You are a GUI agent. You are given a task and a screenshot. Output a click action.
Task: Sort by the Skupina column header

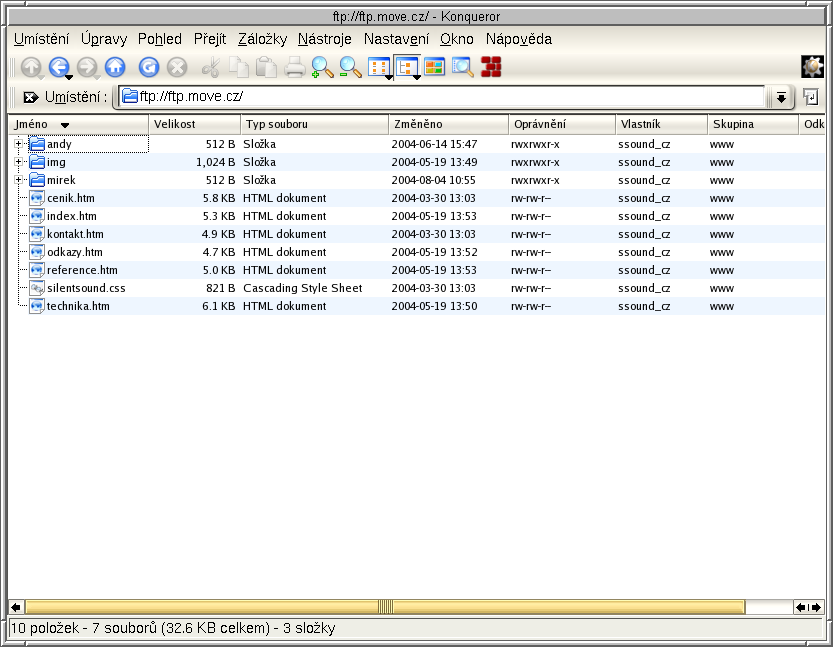pyautogui.click(x=753, y=124)
